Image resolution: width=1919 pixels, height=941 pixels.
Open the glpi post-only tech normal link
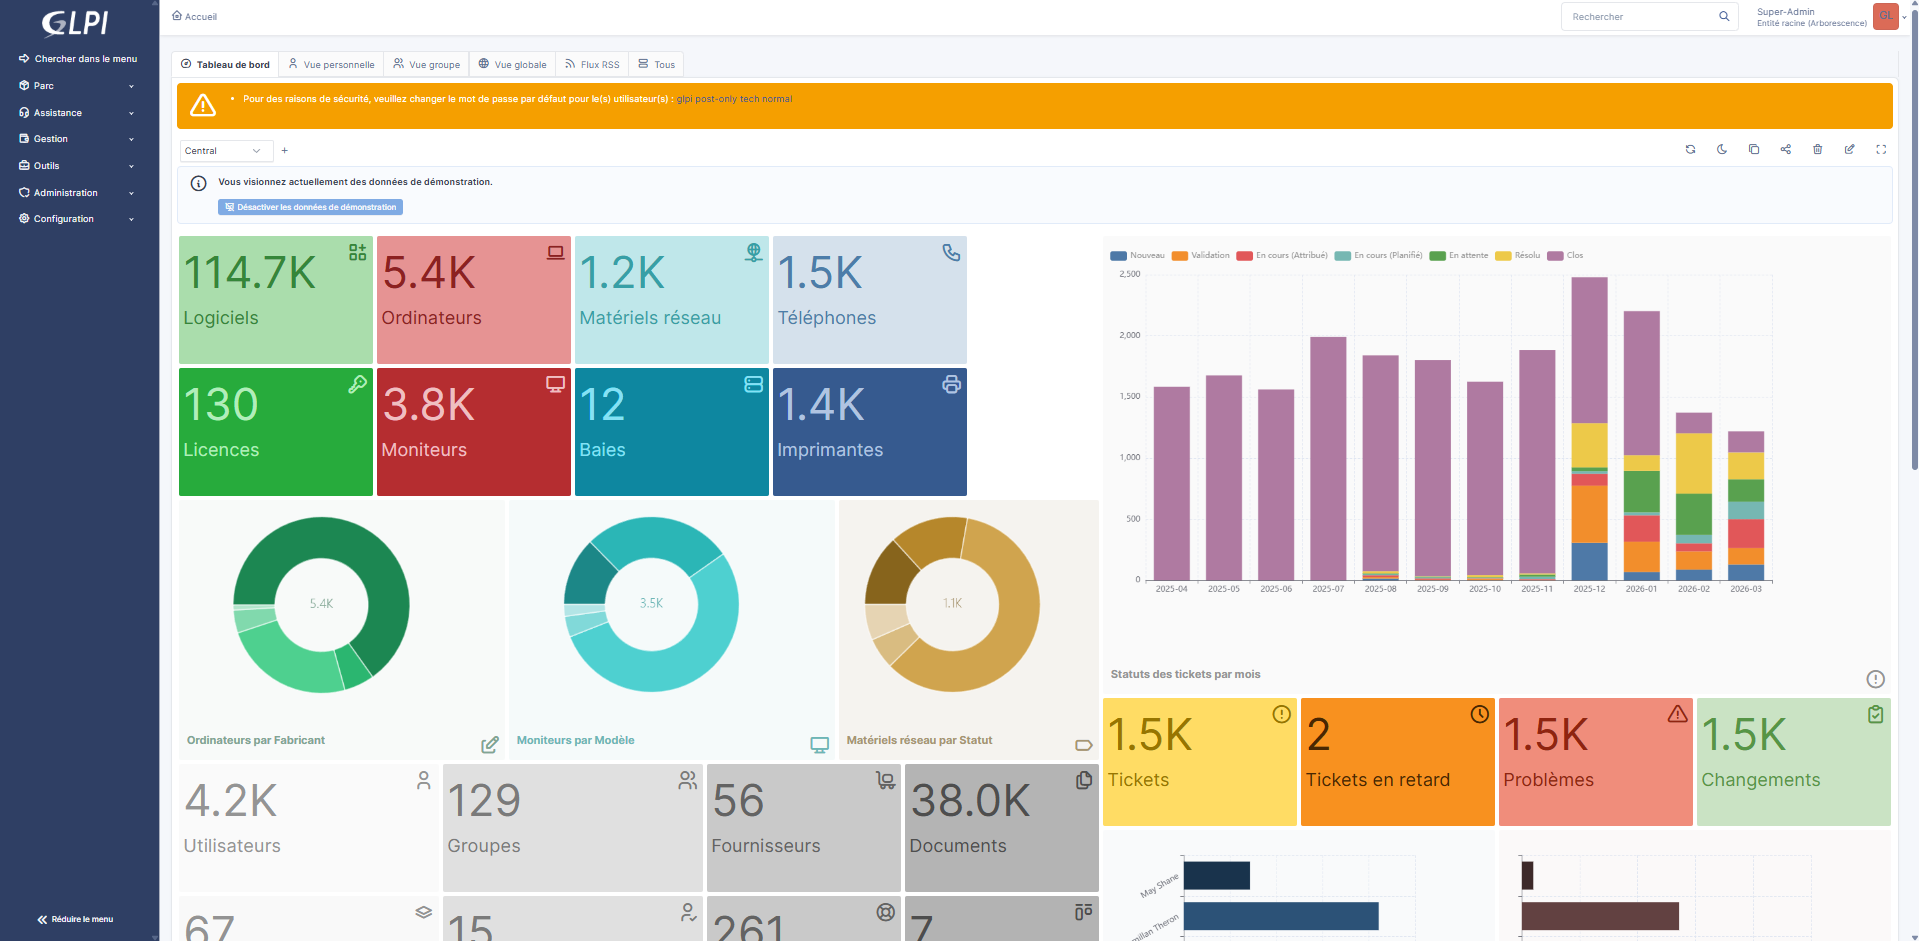pos(734,99)
